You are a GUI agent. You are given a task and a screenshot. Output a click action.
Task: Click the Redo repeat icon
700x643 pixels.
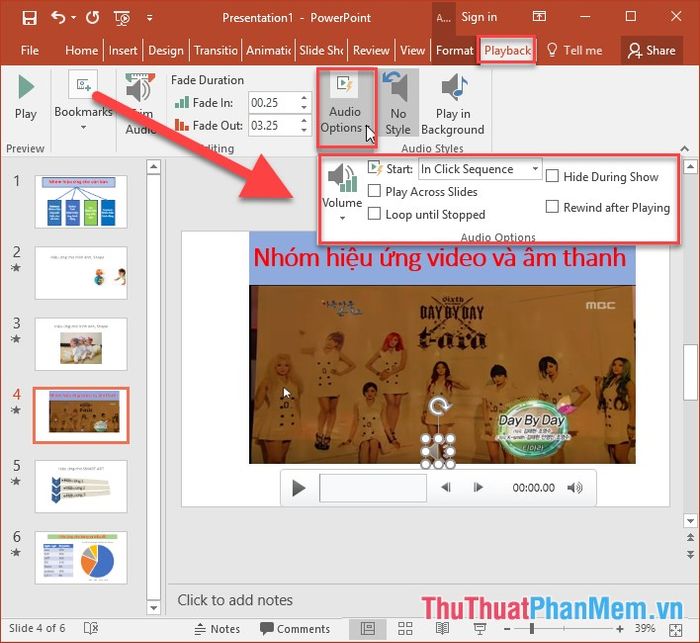pos(92,17)
